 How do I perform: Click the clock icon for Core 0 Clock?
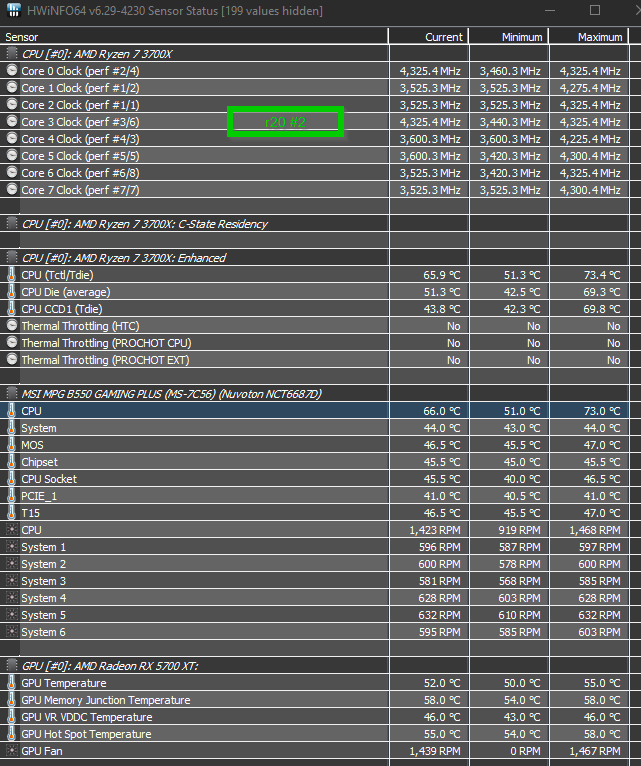[12, 70]
